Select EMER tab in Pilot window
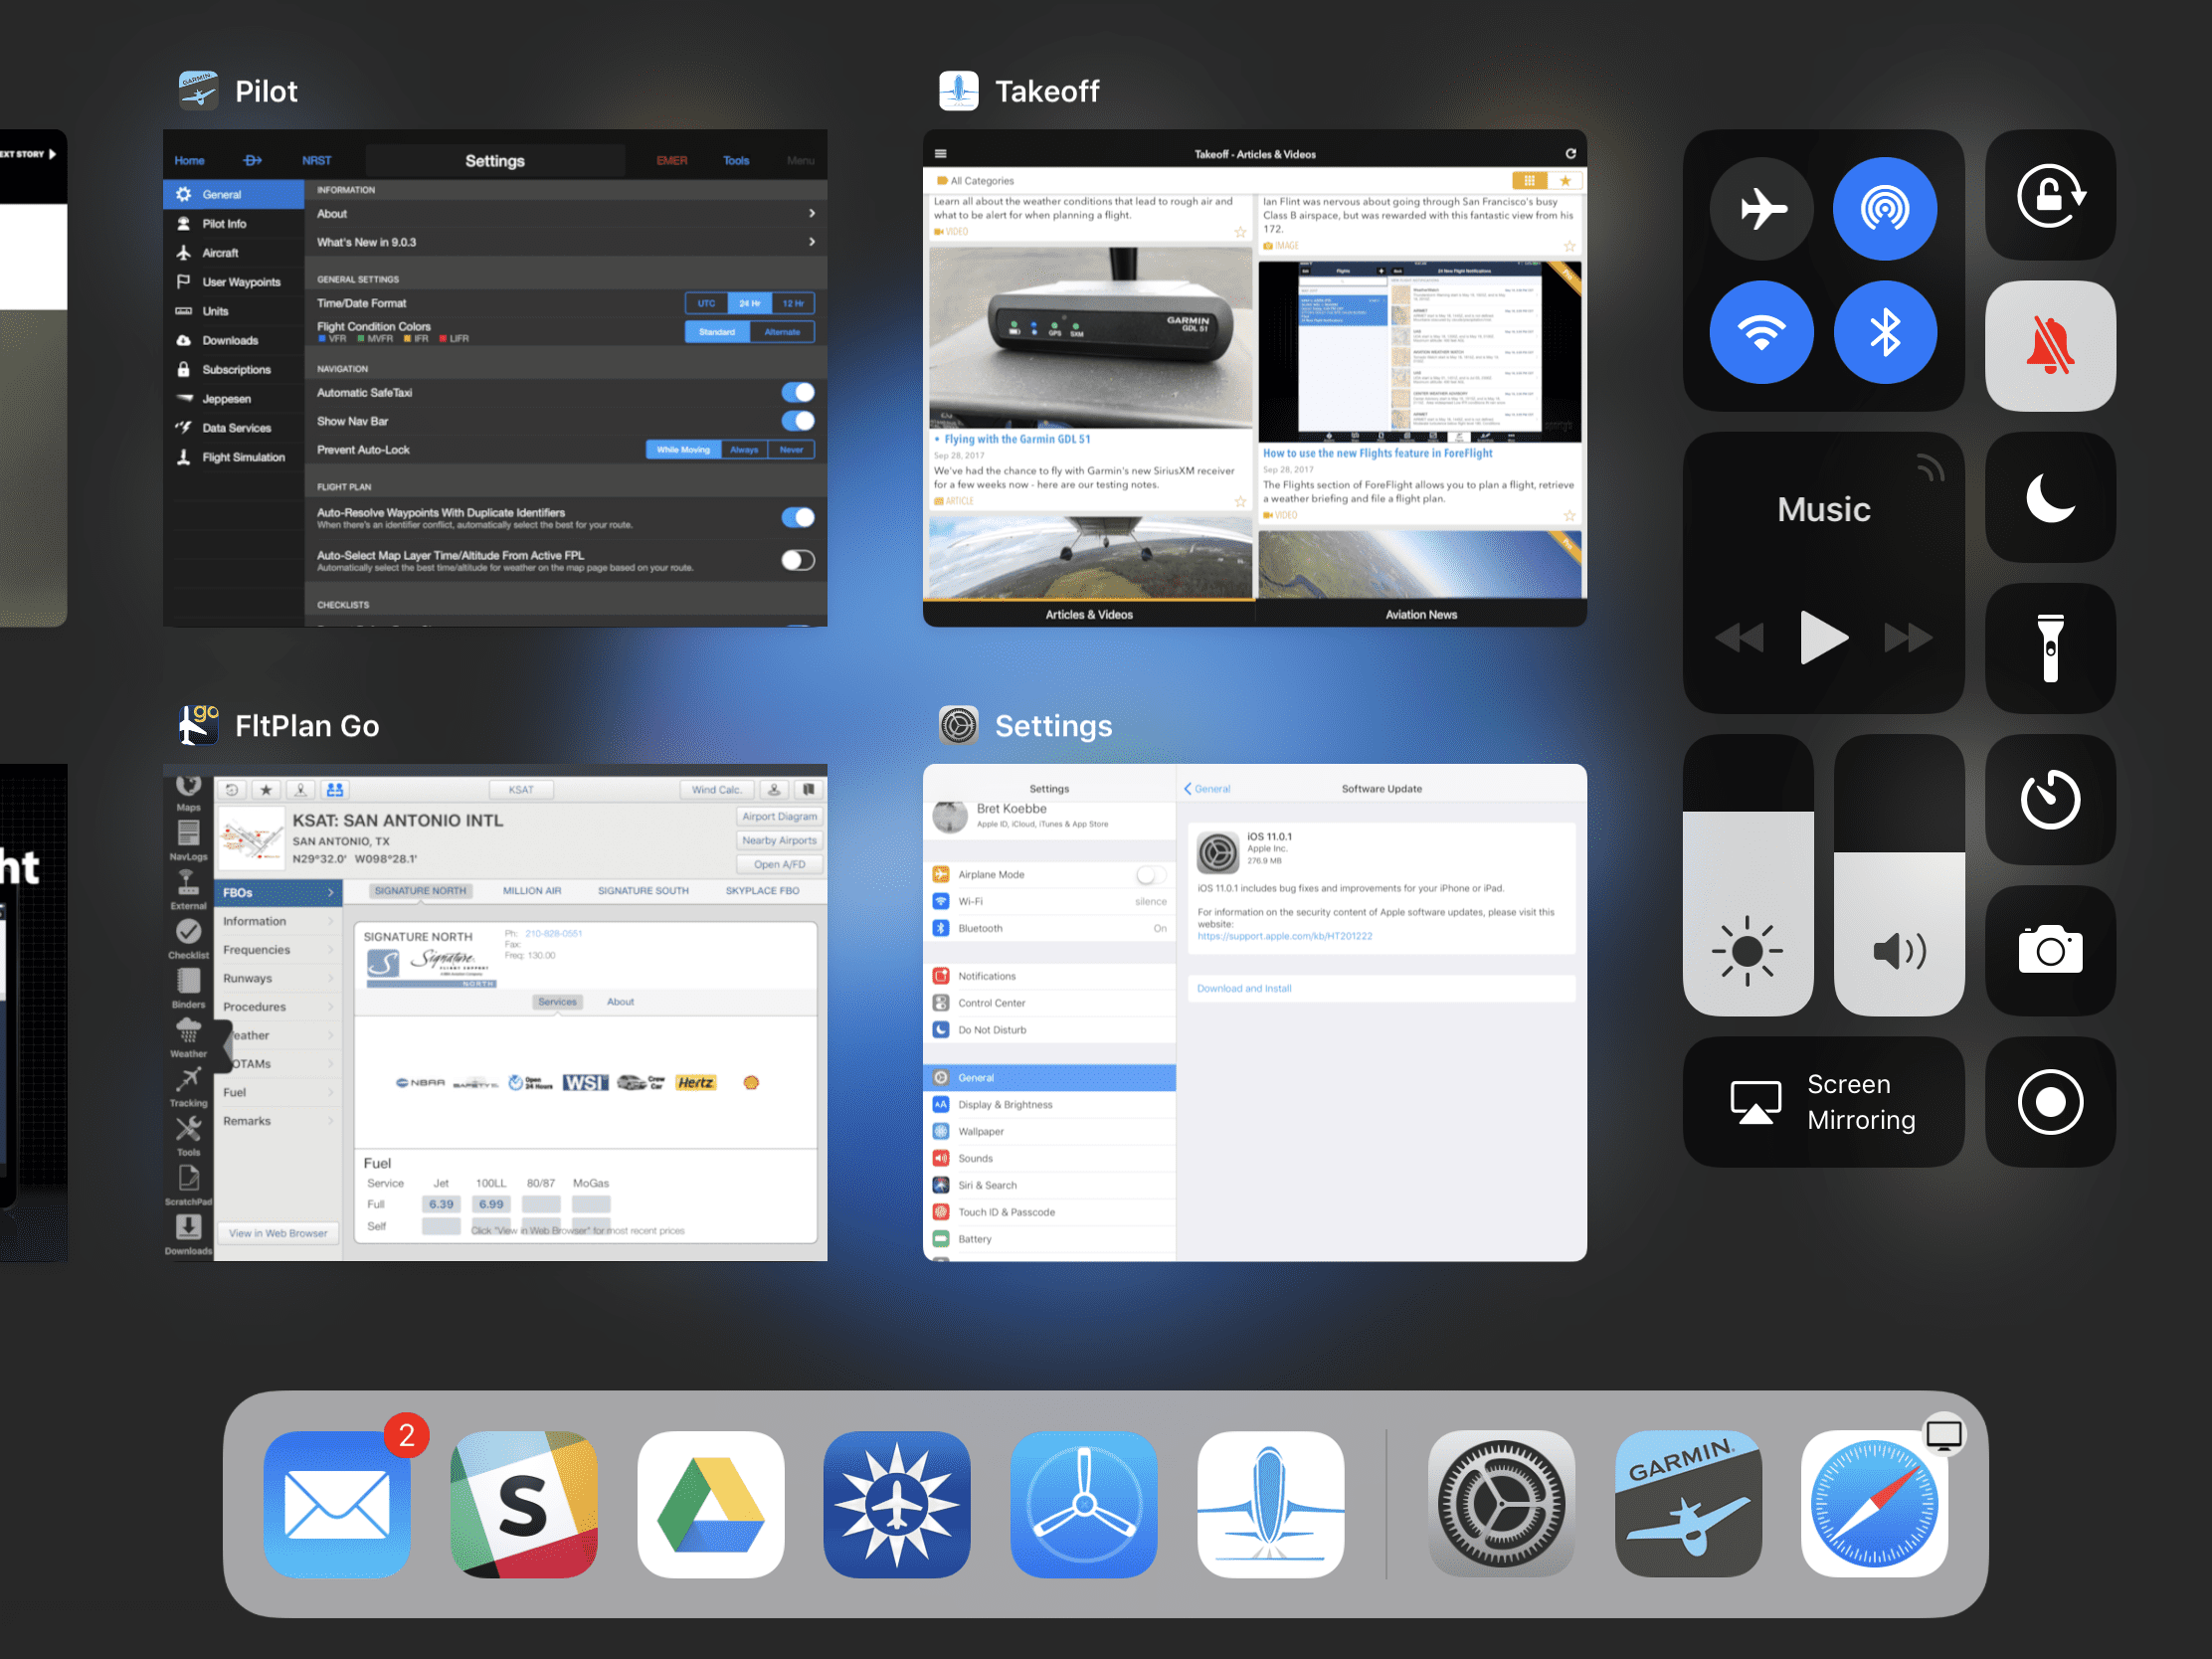2212x1659 pixels. [671, 160]
